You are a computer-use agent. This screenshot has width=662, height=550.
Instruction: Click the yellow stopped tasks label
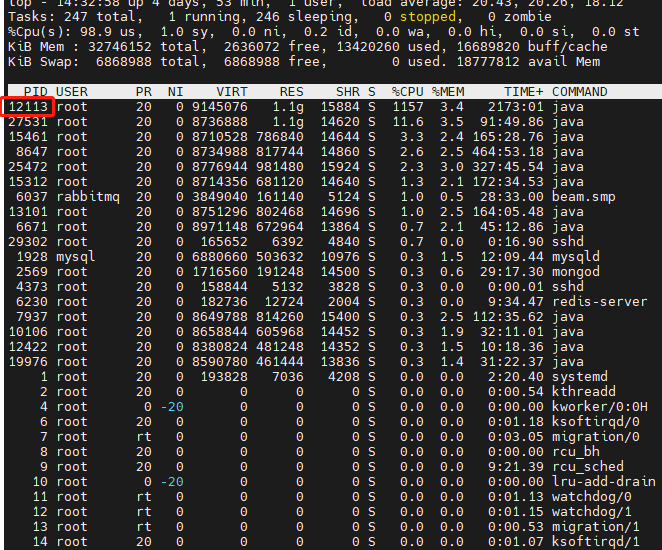[428, 17]
